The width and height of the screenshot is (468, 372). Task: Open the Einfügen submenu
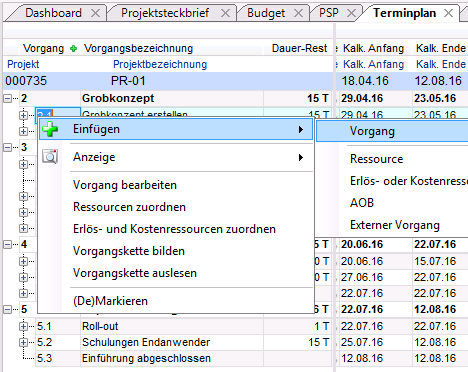[x=176, y=129]
